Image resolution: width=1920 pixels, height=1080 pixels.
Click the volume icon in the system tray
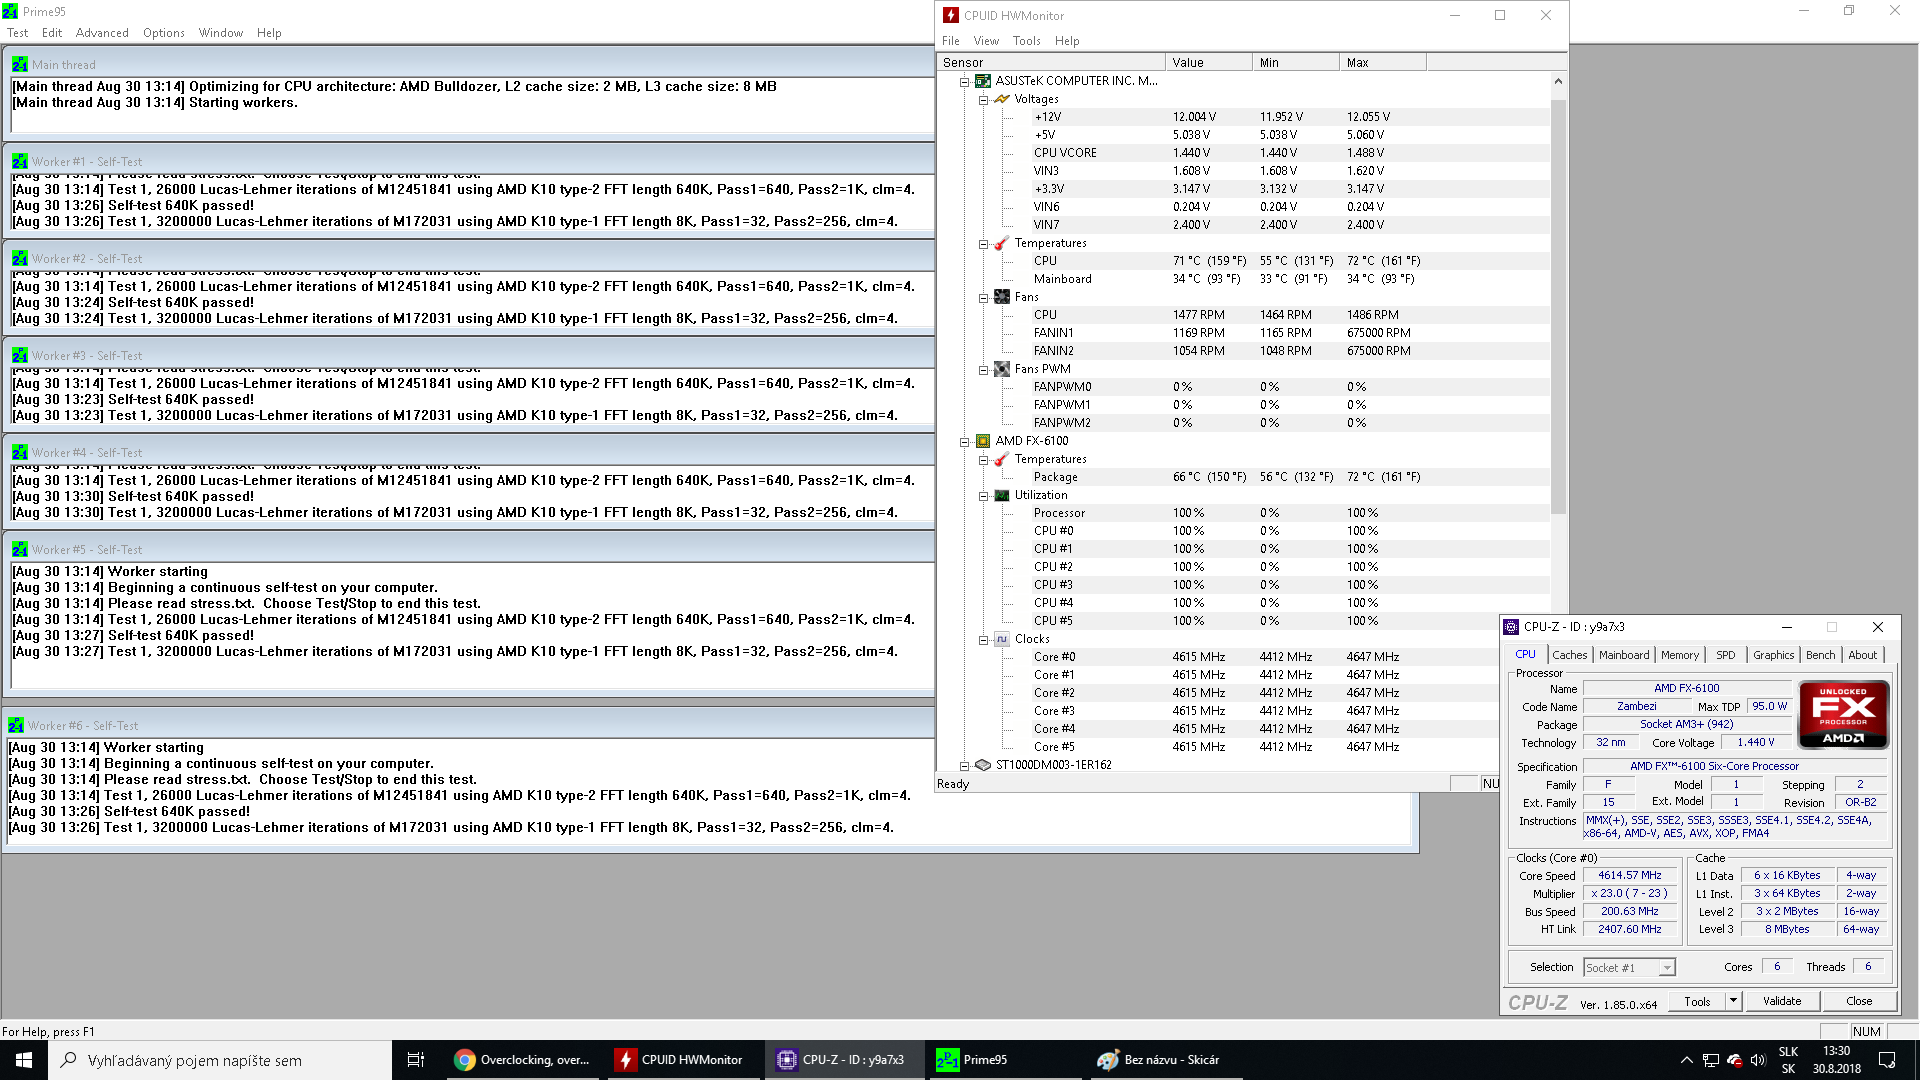tap(1758, 1060)
